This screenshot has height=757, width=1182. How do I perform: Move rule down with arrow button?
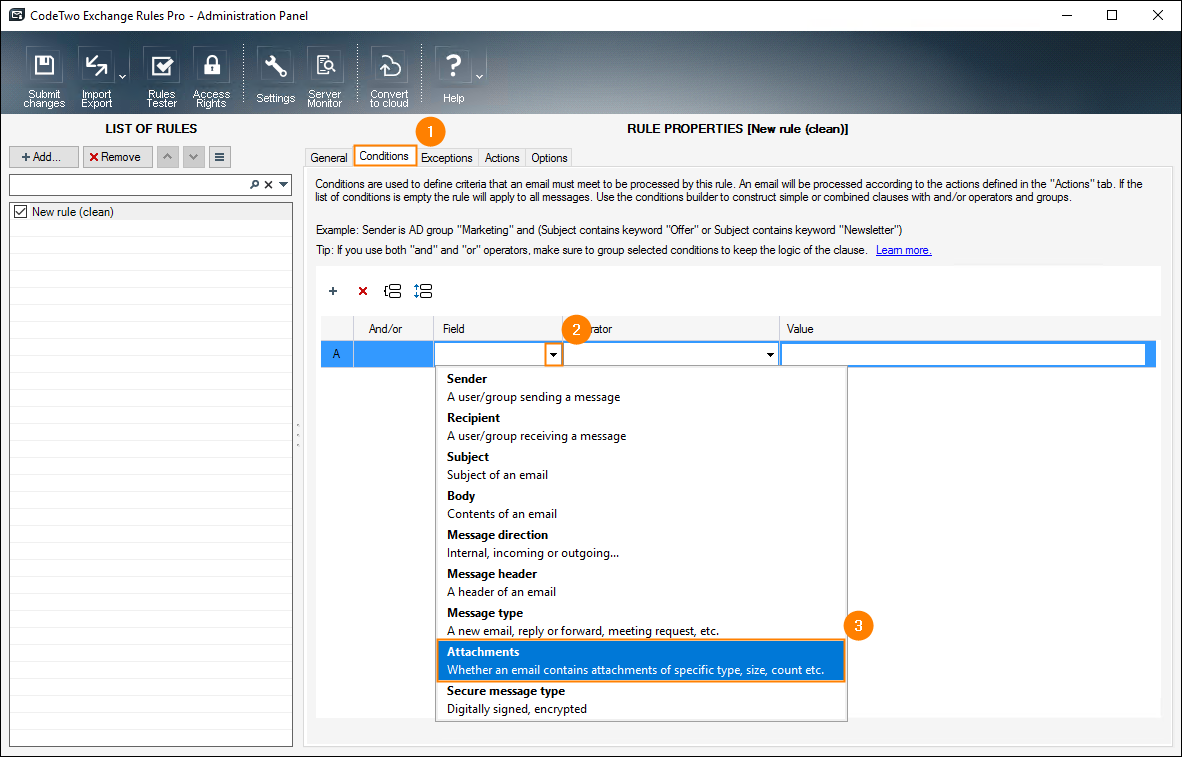pyautogui.click(x=194, y=157)
